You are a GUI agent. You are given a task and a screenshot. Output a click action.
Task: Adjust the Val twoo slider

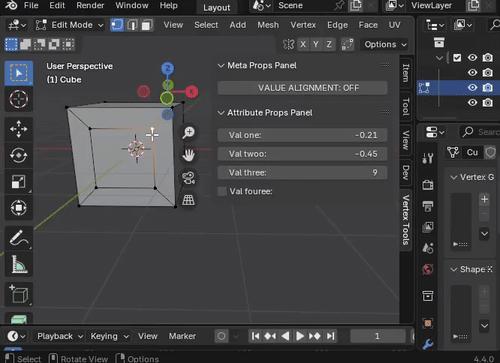pyautogui.click(x=302, y=154)
